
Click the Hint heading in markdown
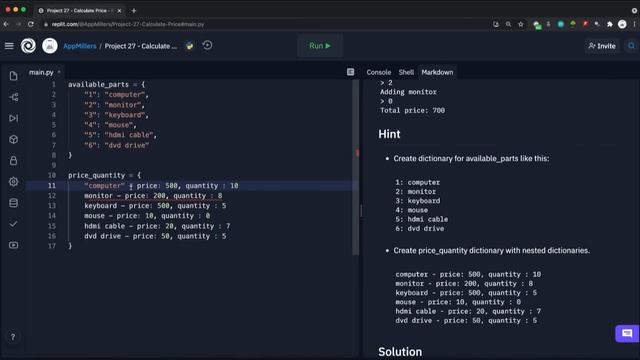[389, 134]
